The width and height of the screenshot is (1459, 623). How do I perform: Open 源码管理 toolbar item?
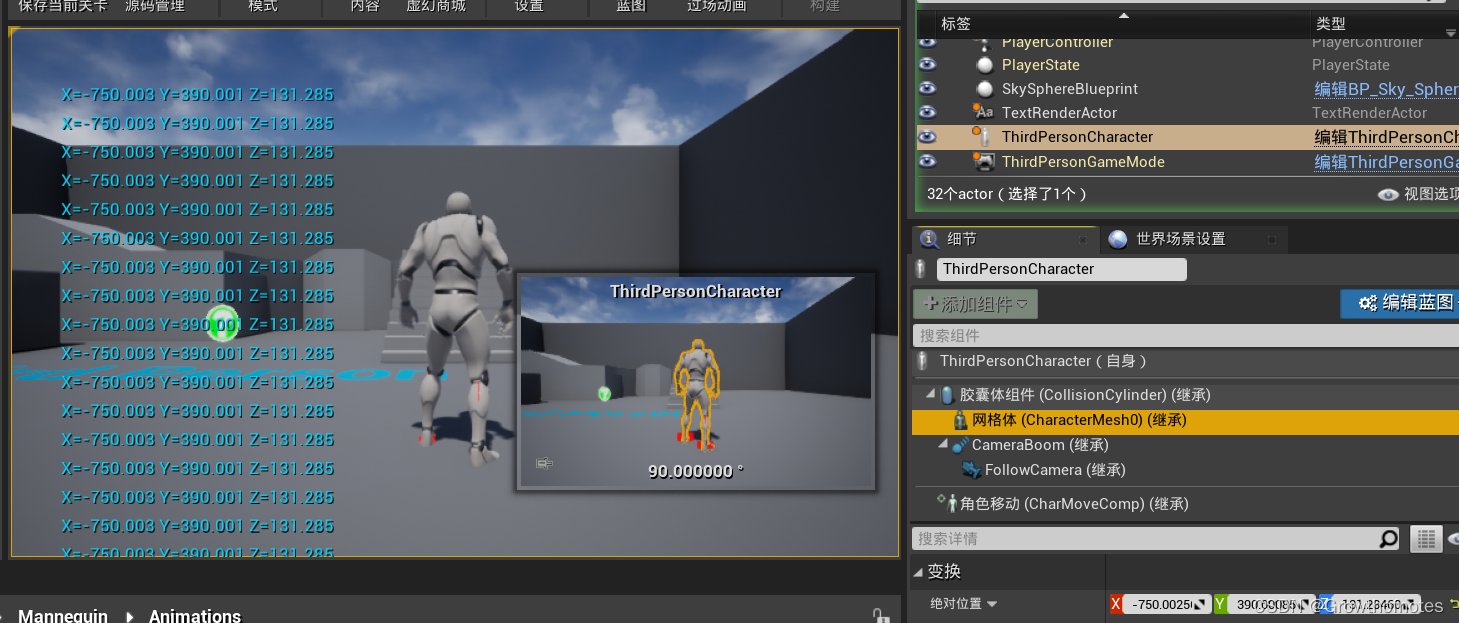(x=155, y=6)
